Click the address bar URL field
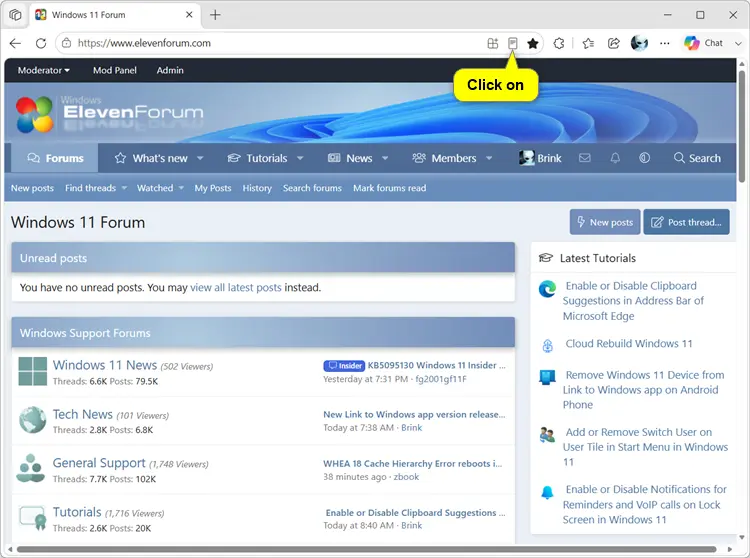750x558 pixels. tap(277, 43)
